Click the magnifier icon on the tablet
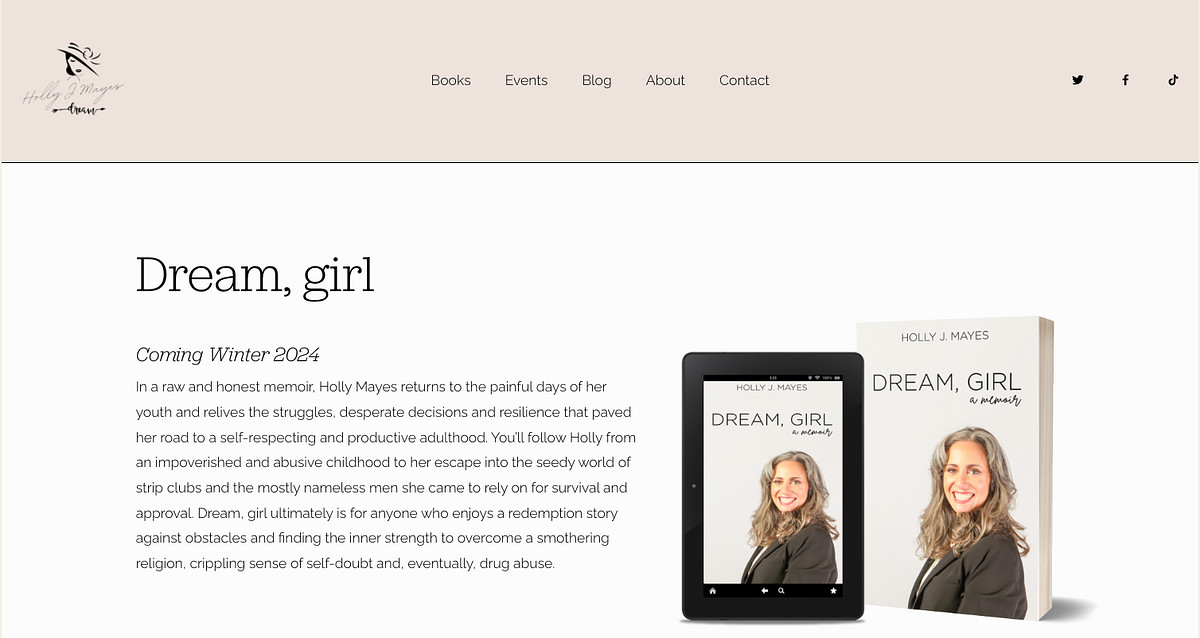Viewport: 1200px width, 638px height. (x=781, y=591)
